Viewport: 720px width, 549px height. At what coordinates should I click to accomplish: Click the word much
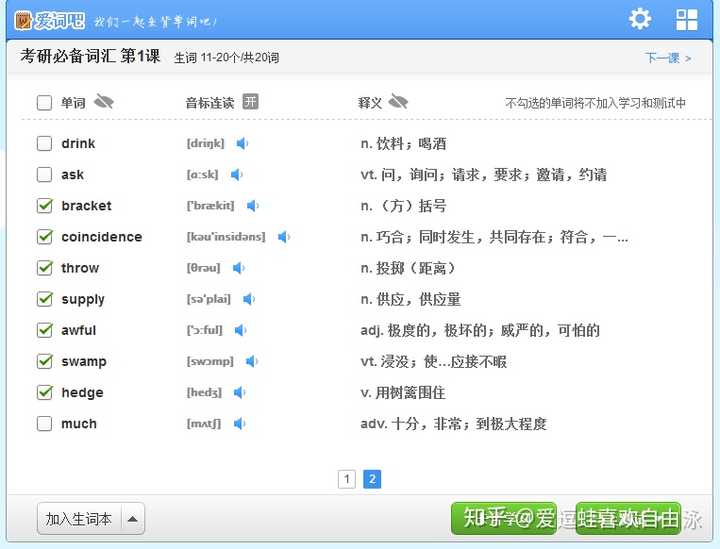tap(79, 424)
